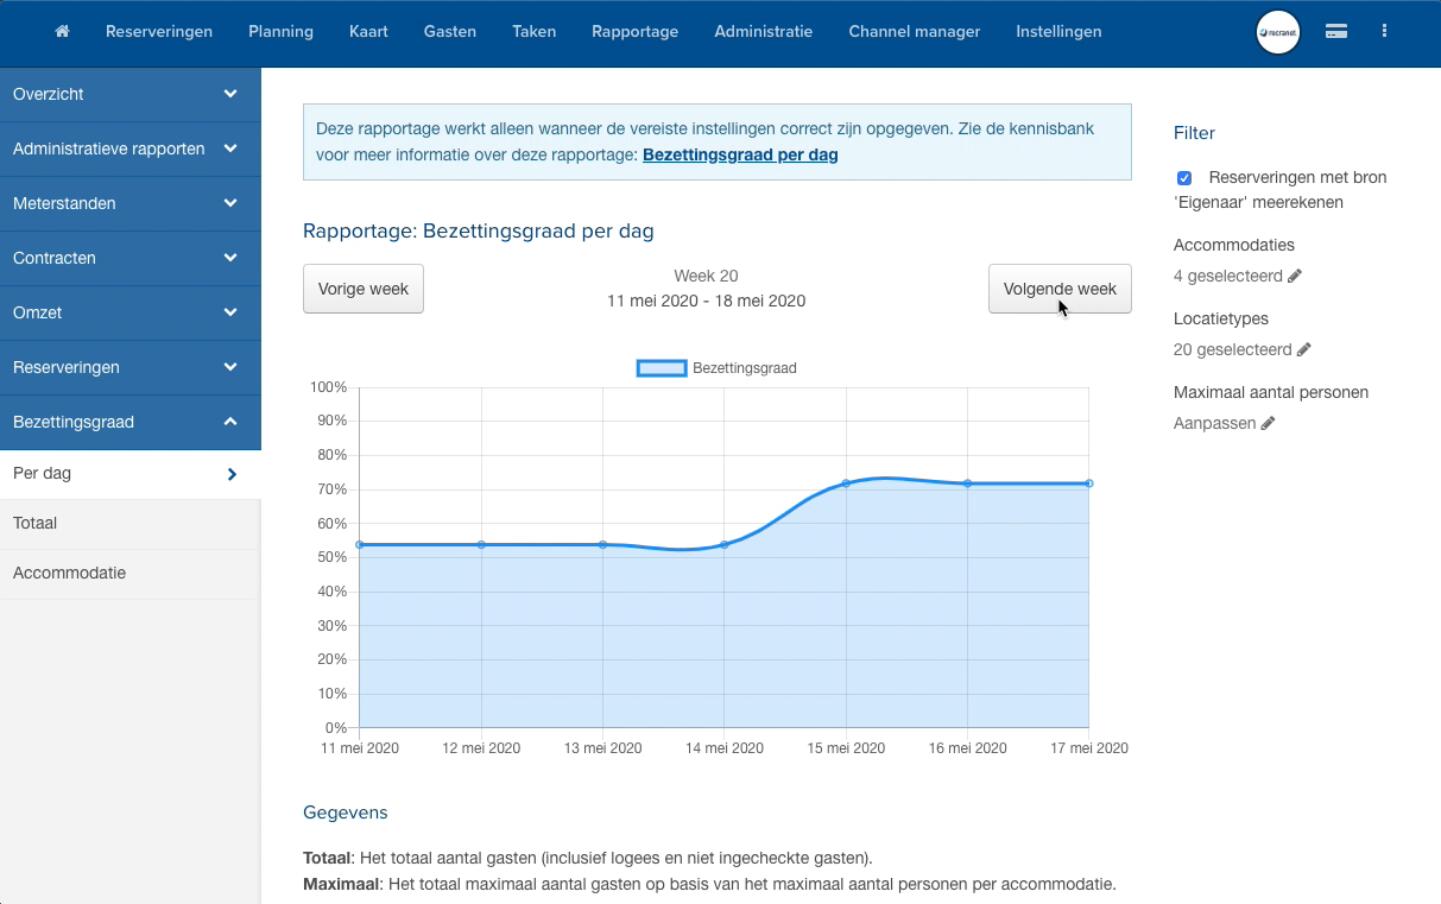Click the arrow icon on Per dag

232,474
